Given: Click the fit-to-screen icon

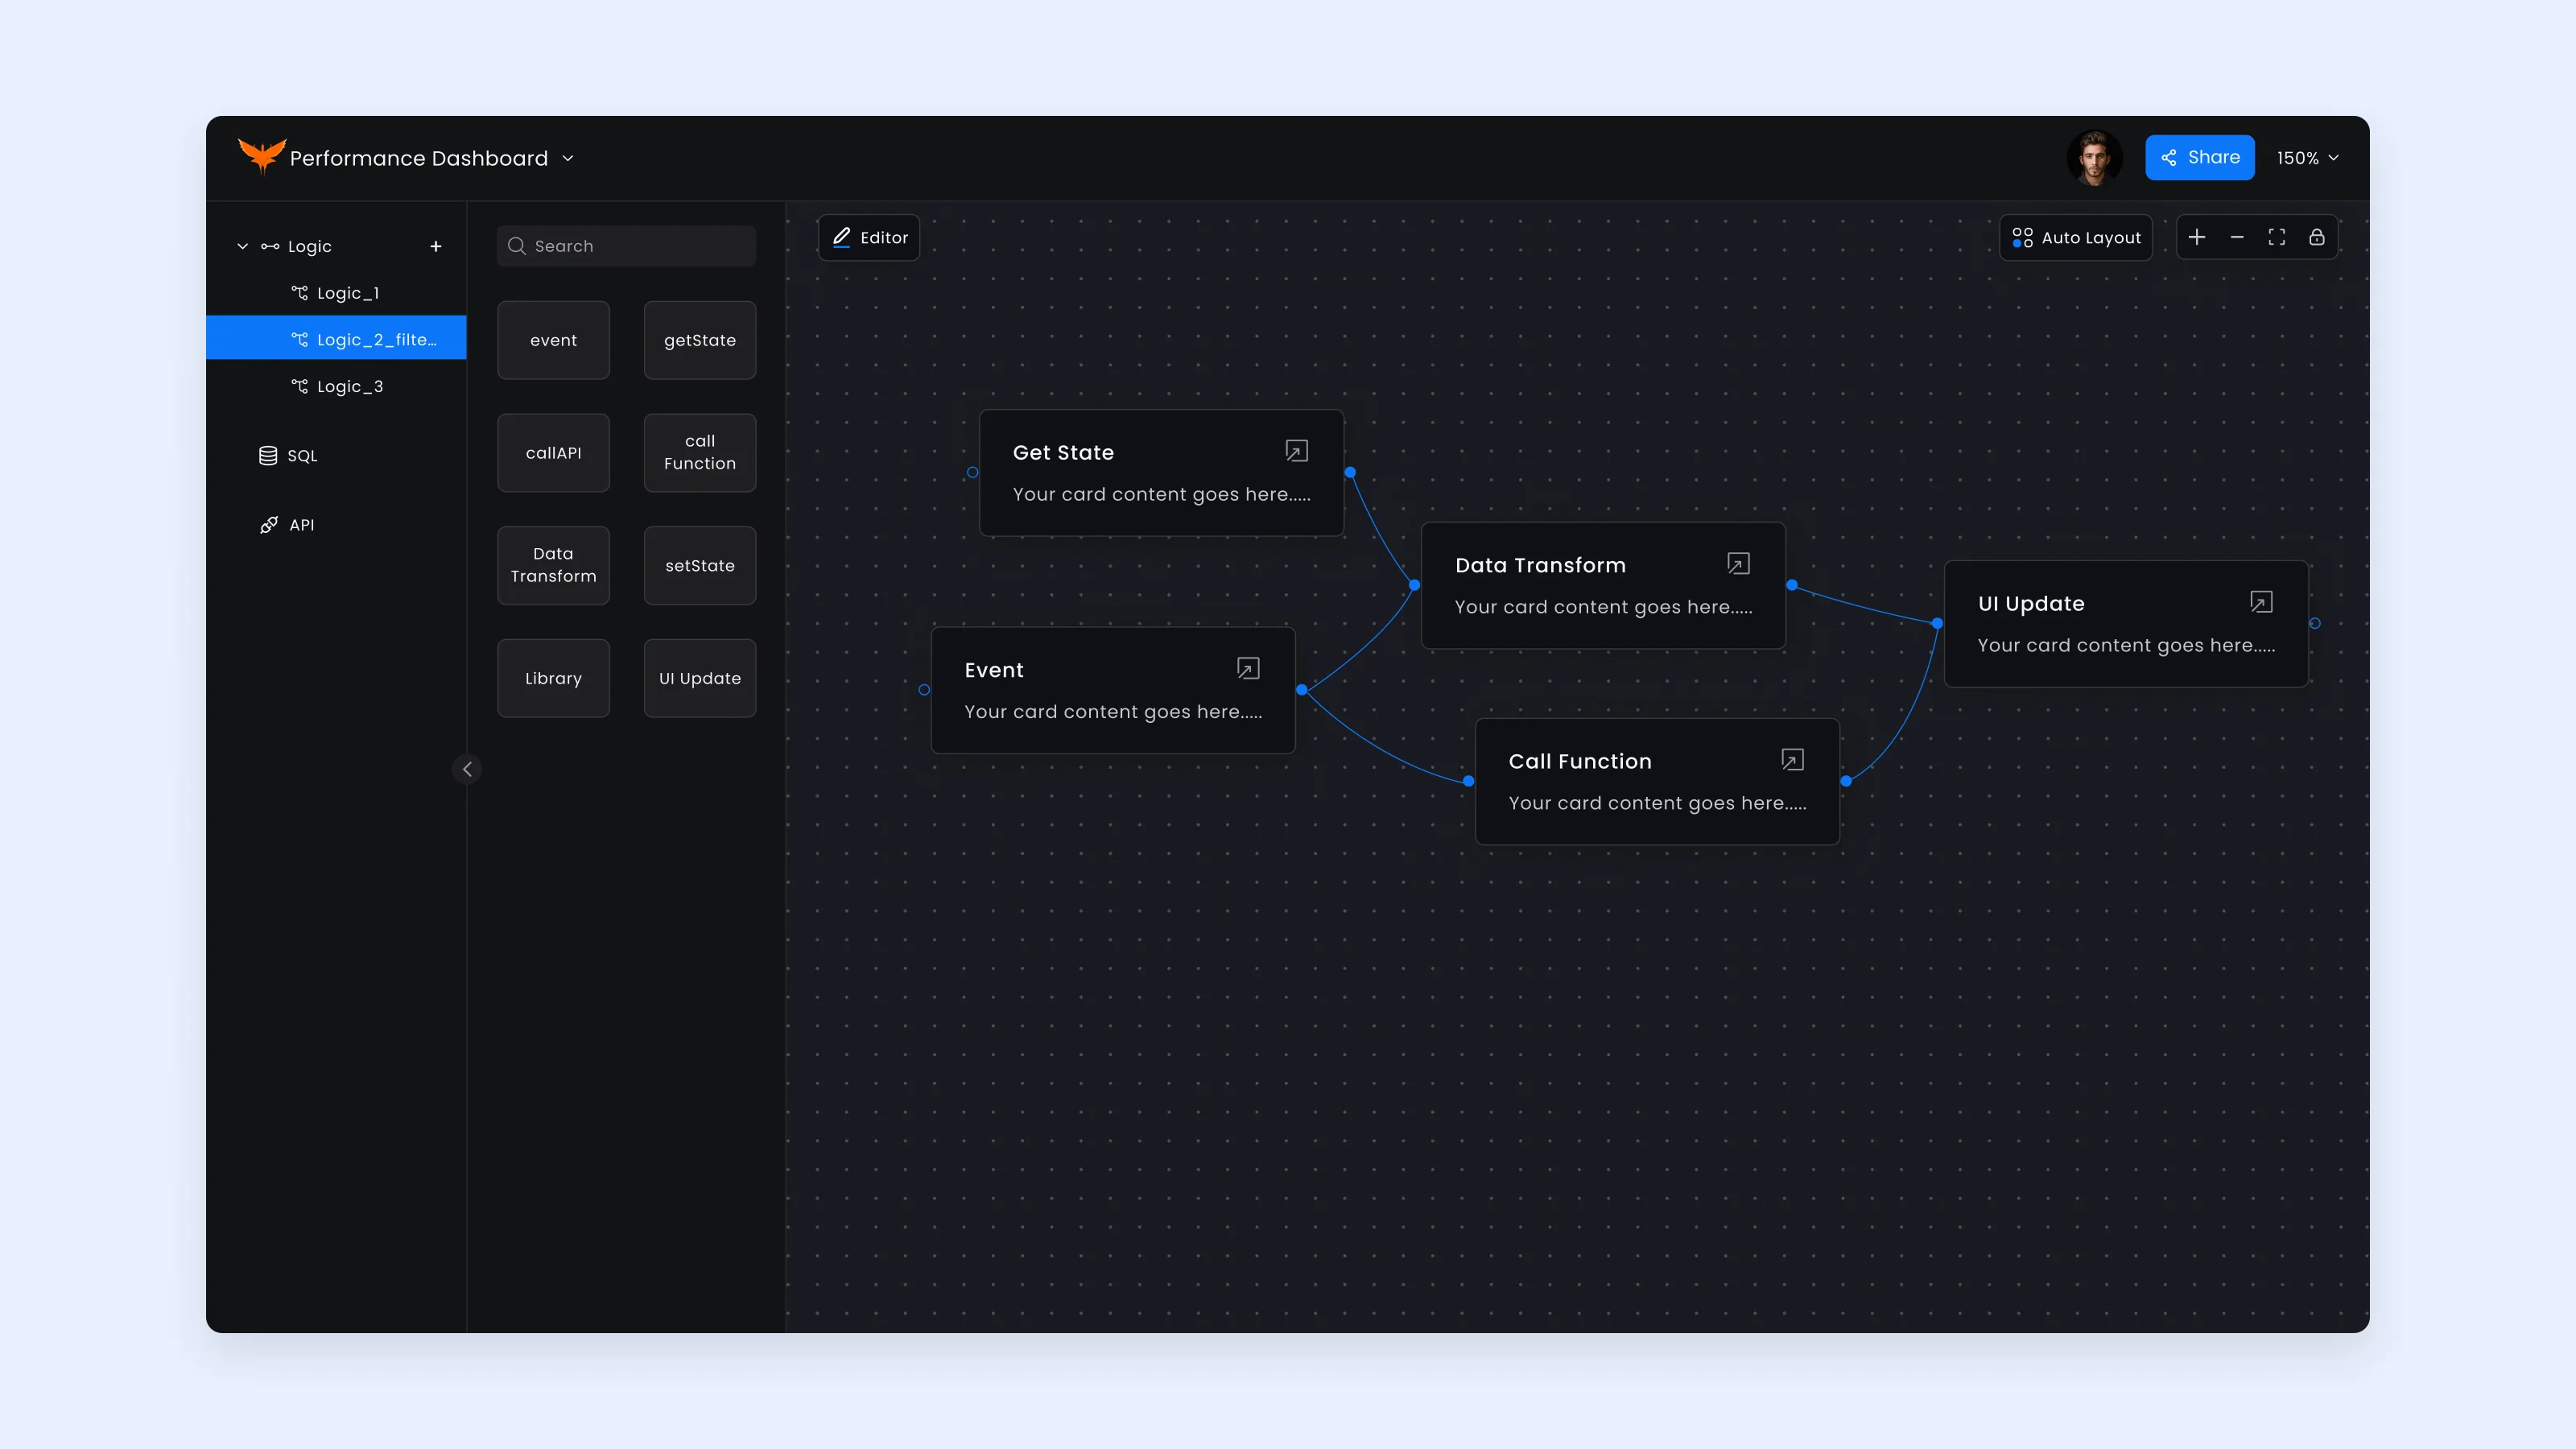Looking at the screenshot, I should 2277,237.
